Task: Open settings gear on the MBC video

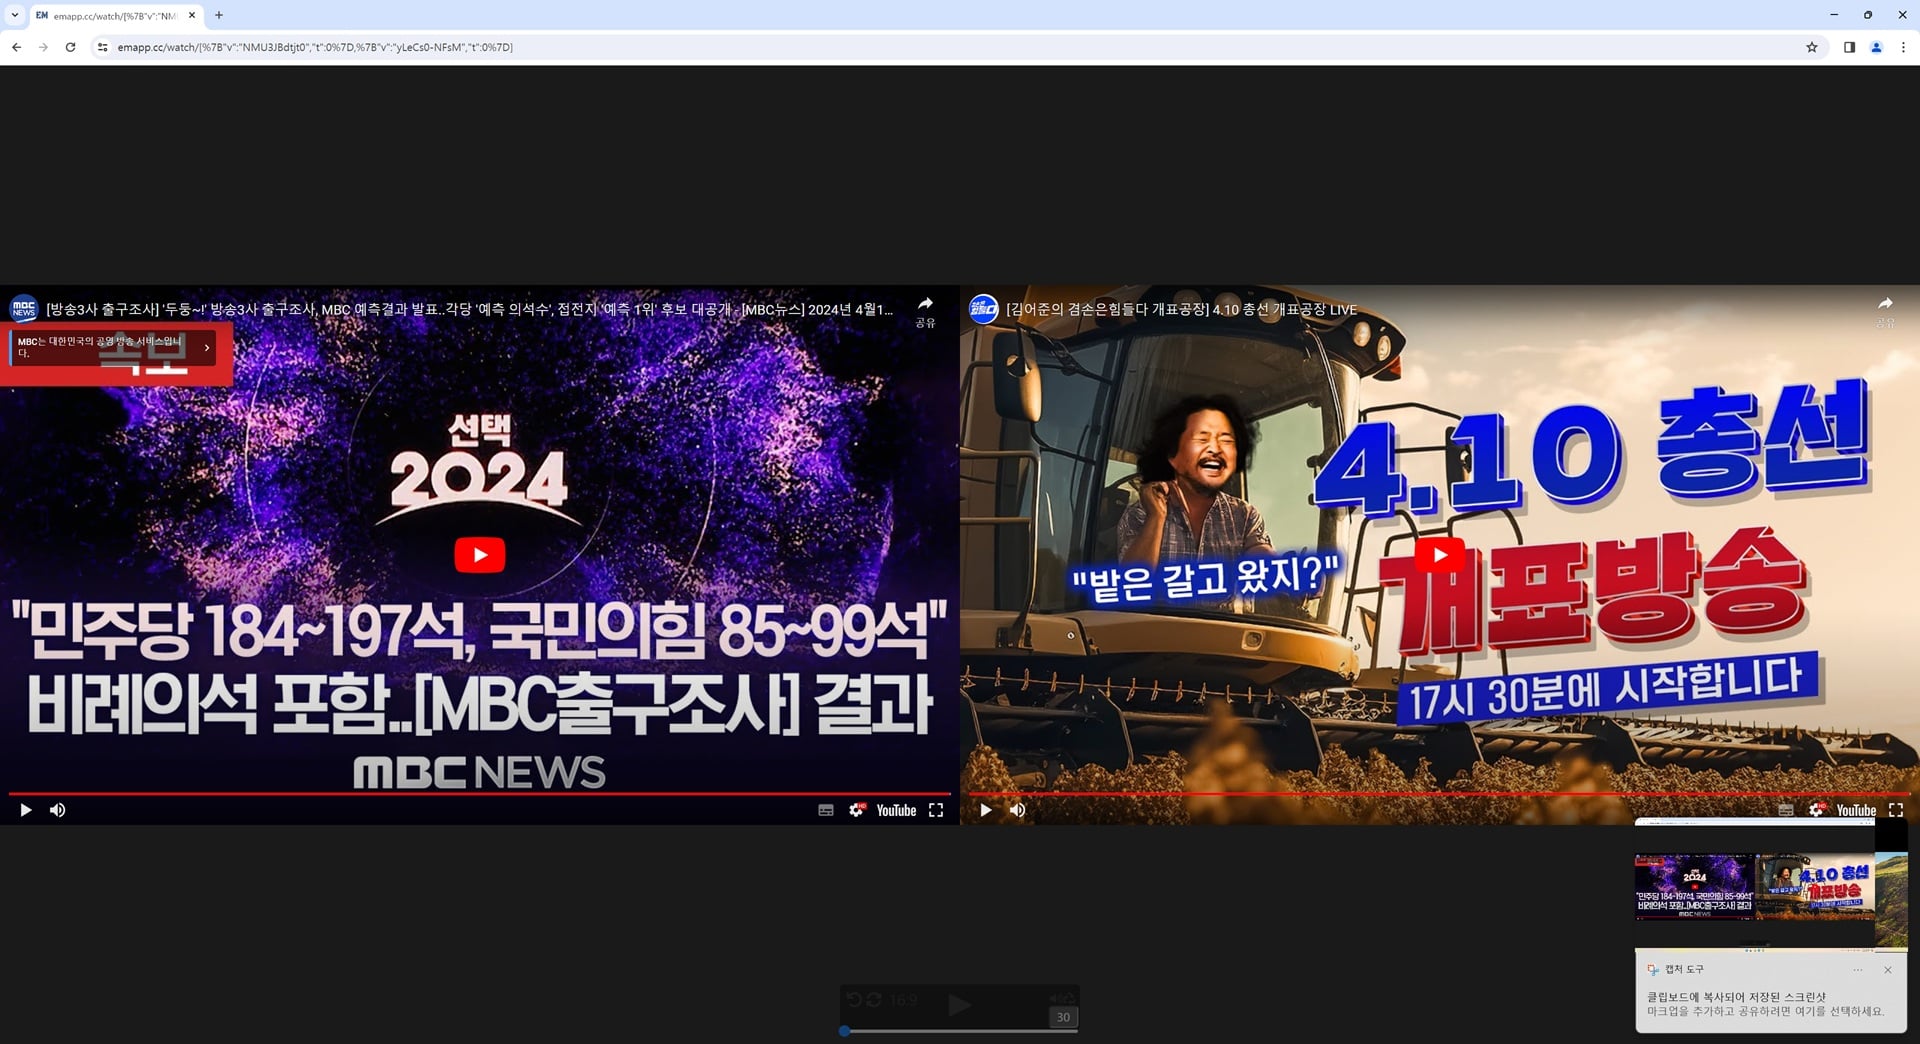Action: point(856,810)
